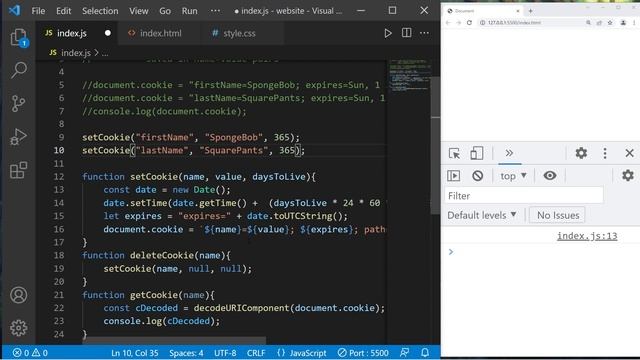
Task: Clear the console
Action: click(x=478, y=176)
